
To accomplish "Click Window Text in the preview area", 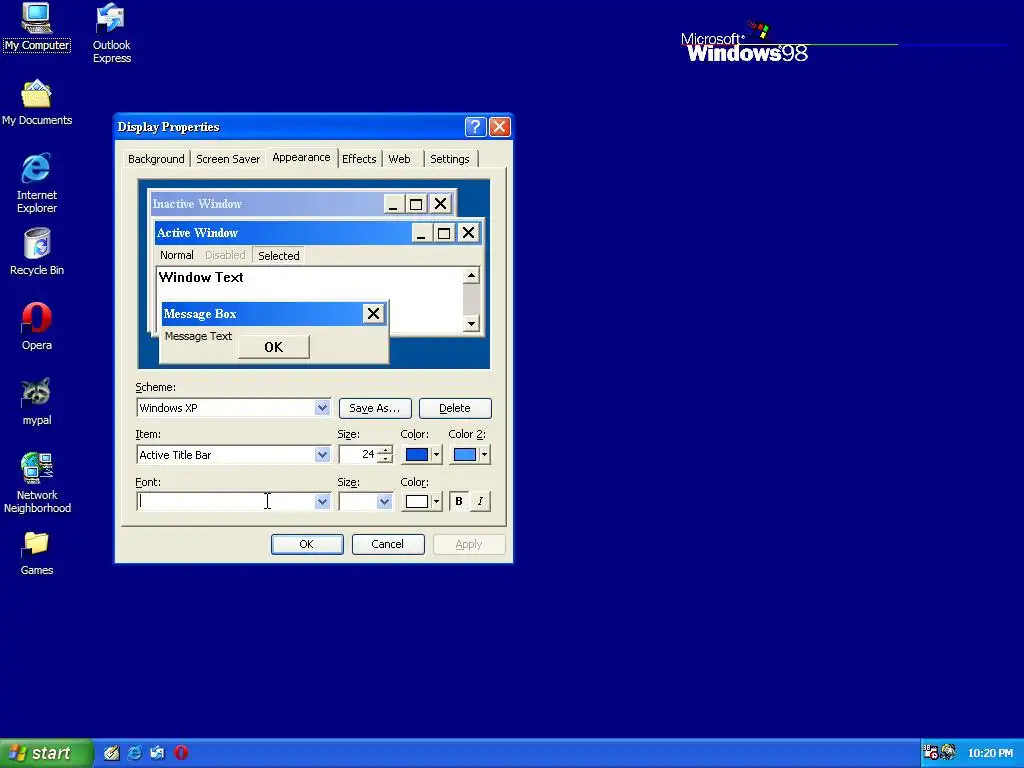I will (x=201, y=277).
